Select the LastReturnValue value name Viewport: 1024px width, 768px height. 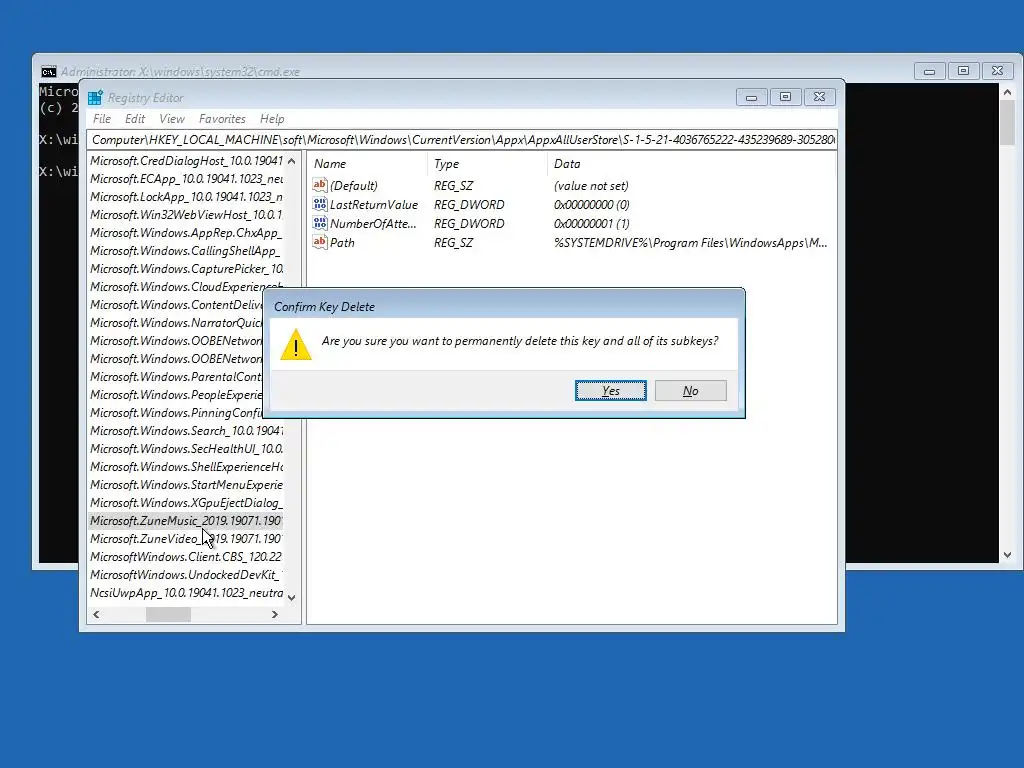coord(374,204)
